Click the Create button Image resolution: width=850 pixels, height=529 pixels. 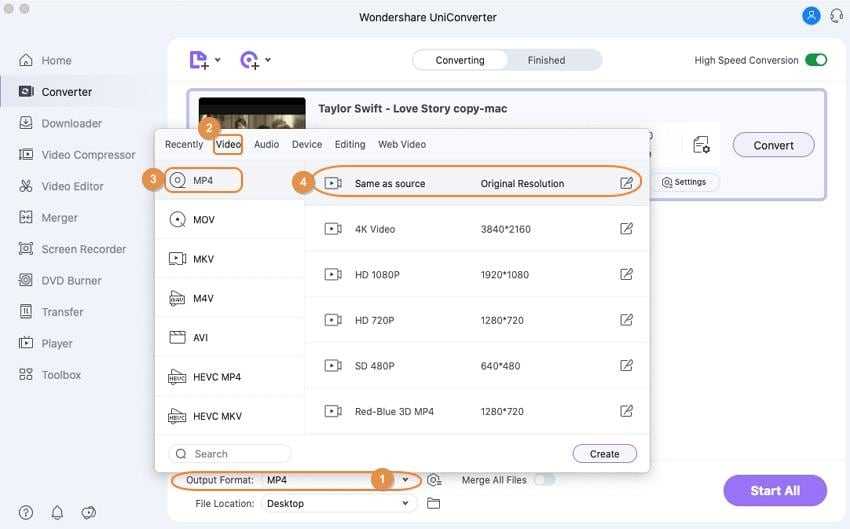604,454
